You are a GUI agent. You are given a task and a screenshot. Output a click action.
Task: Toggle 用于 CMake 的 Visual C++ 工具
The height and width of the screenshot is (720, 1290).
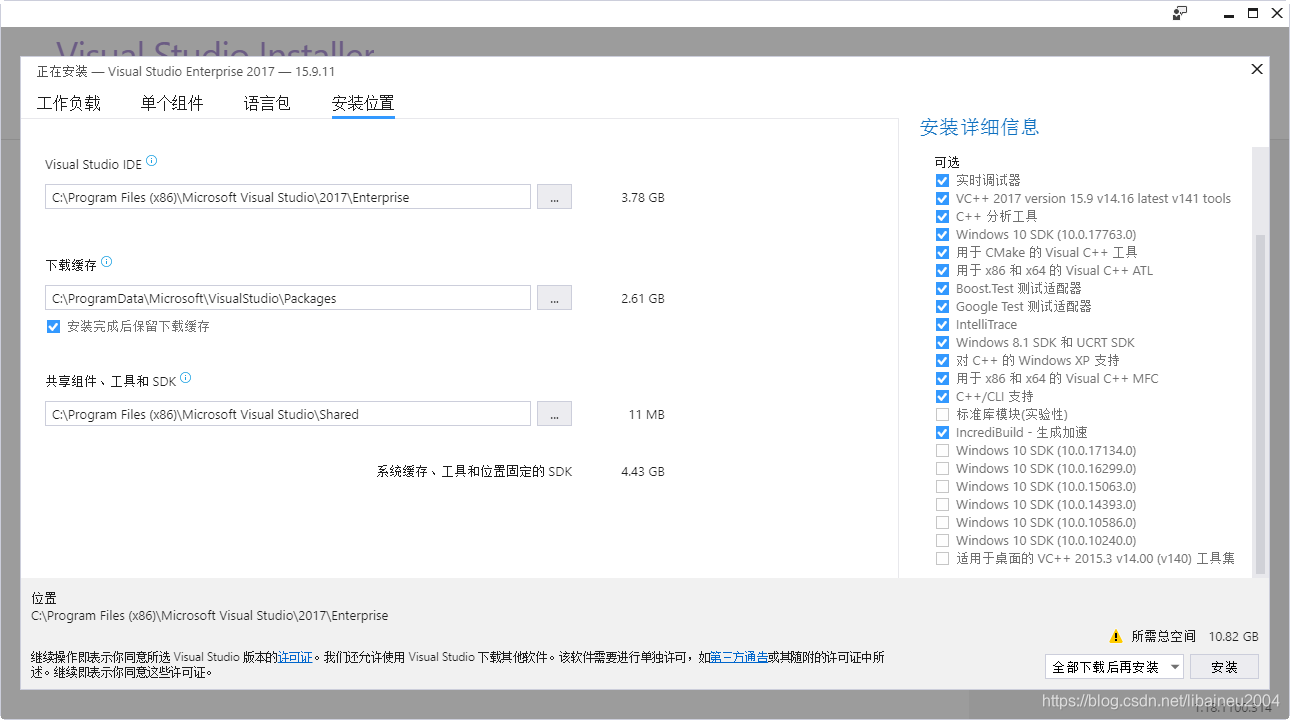pos(942,252)
